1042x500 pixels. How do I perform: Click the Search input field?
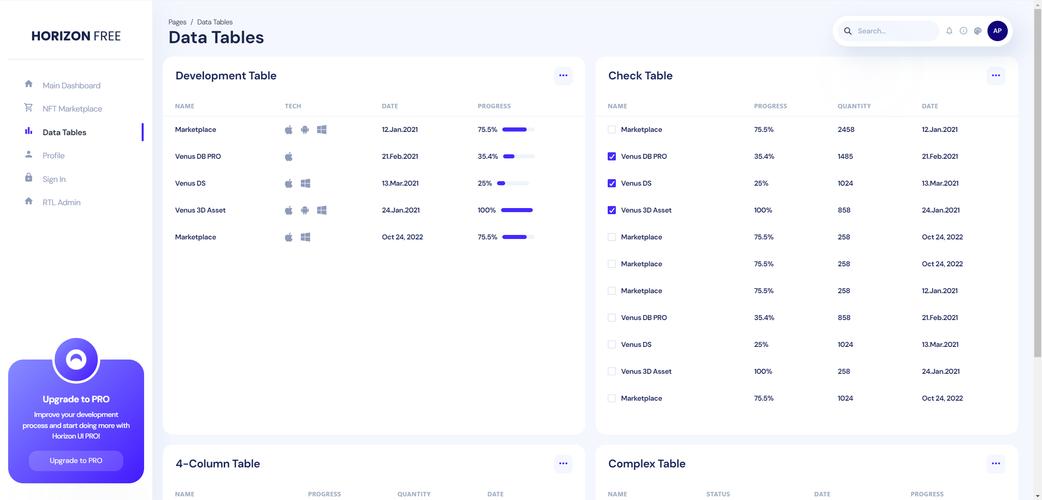point(895,31)
